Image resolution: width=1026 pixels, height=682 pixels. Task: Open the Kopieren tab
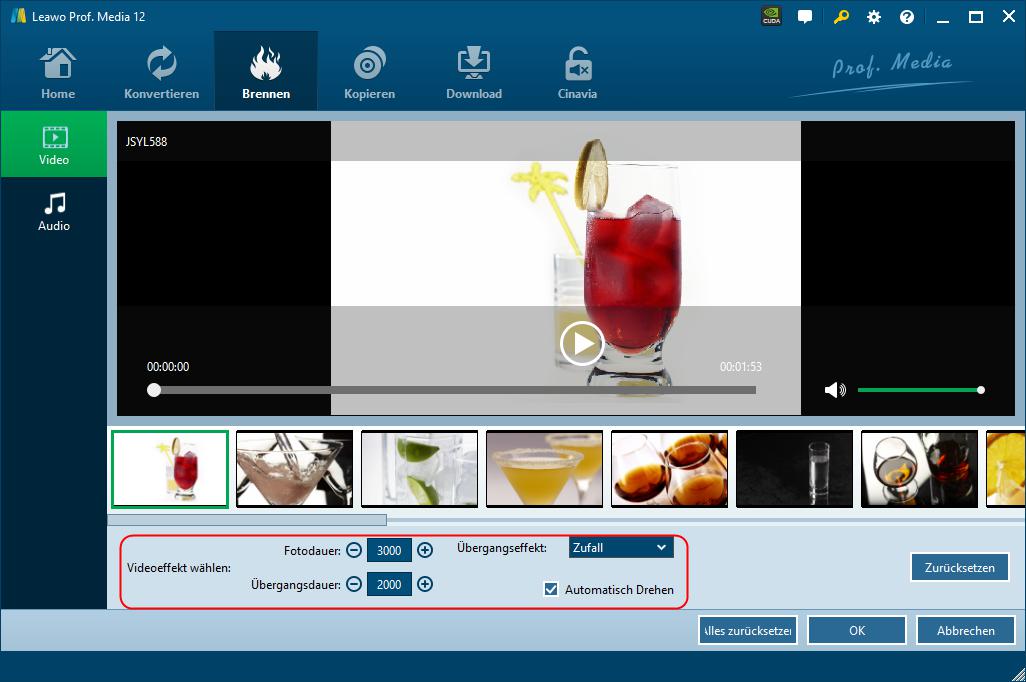coord(369,72)
